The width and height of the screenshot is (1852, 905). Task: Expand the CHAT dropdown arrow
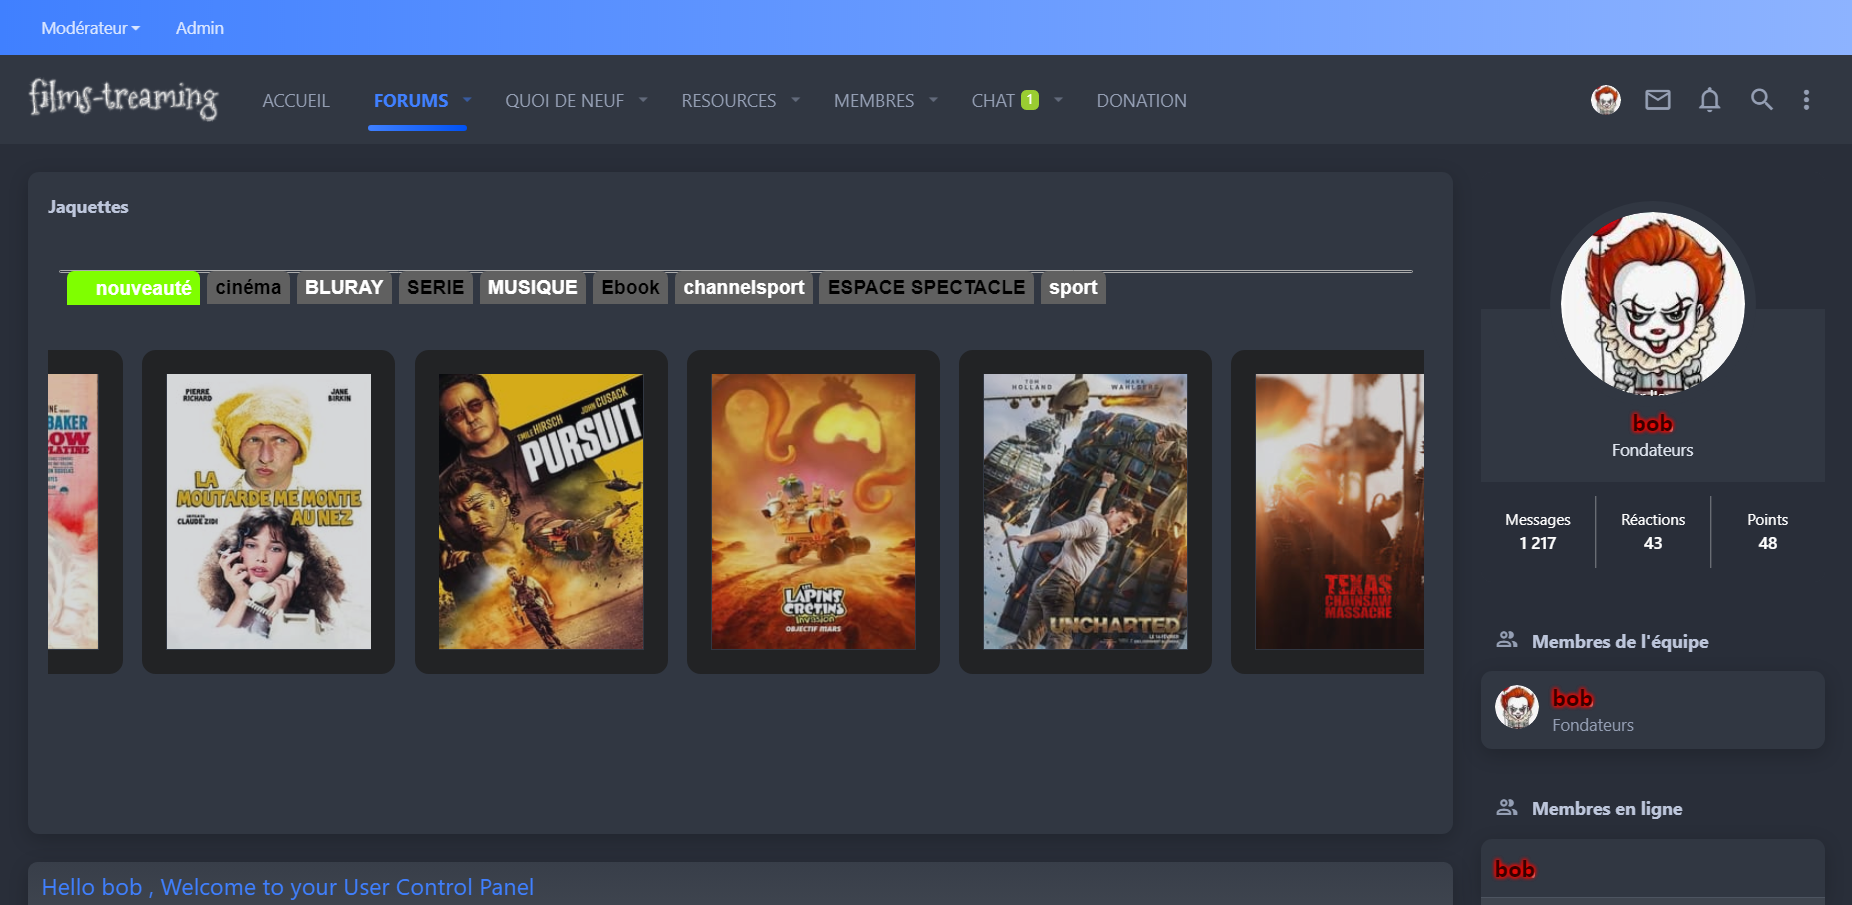pos(1058,100)
